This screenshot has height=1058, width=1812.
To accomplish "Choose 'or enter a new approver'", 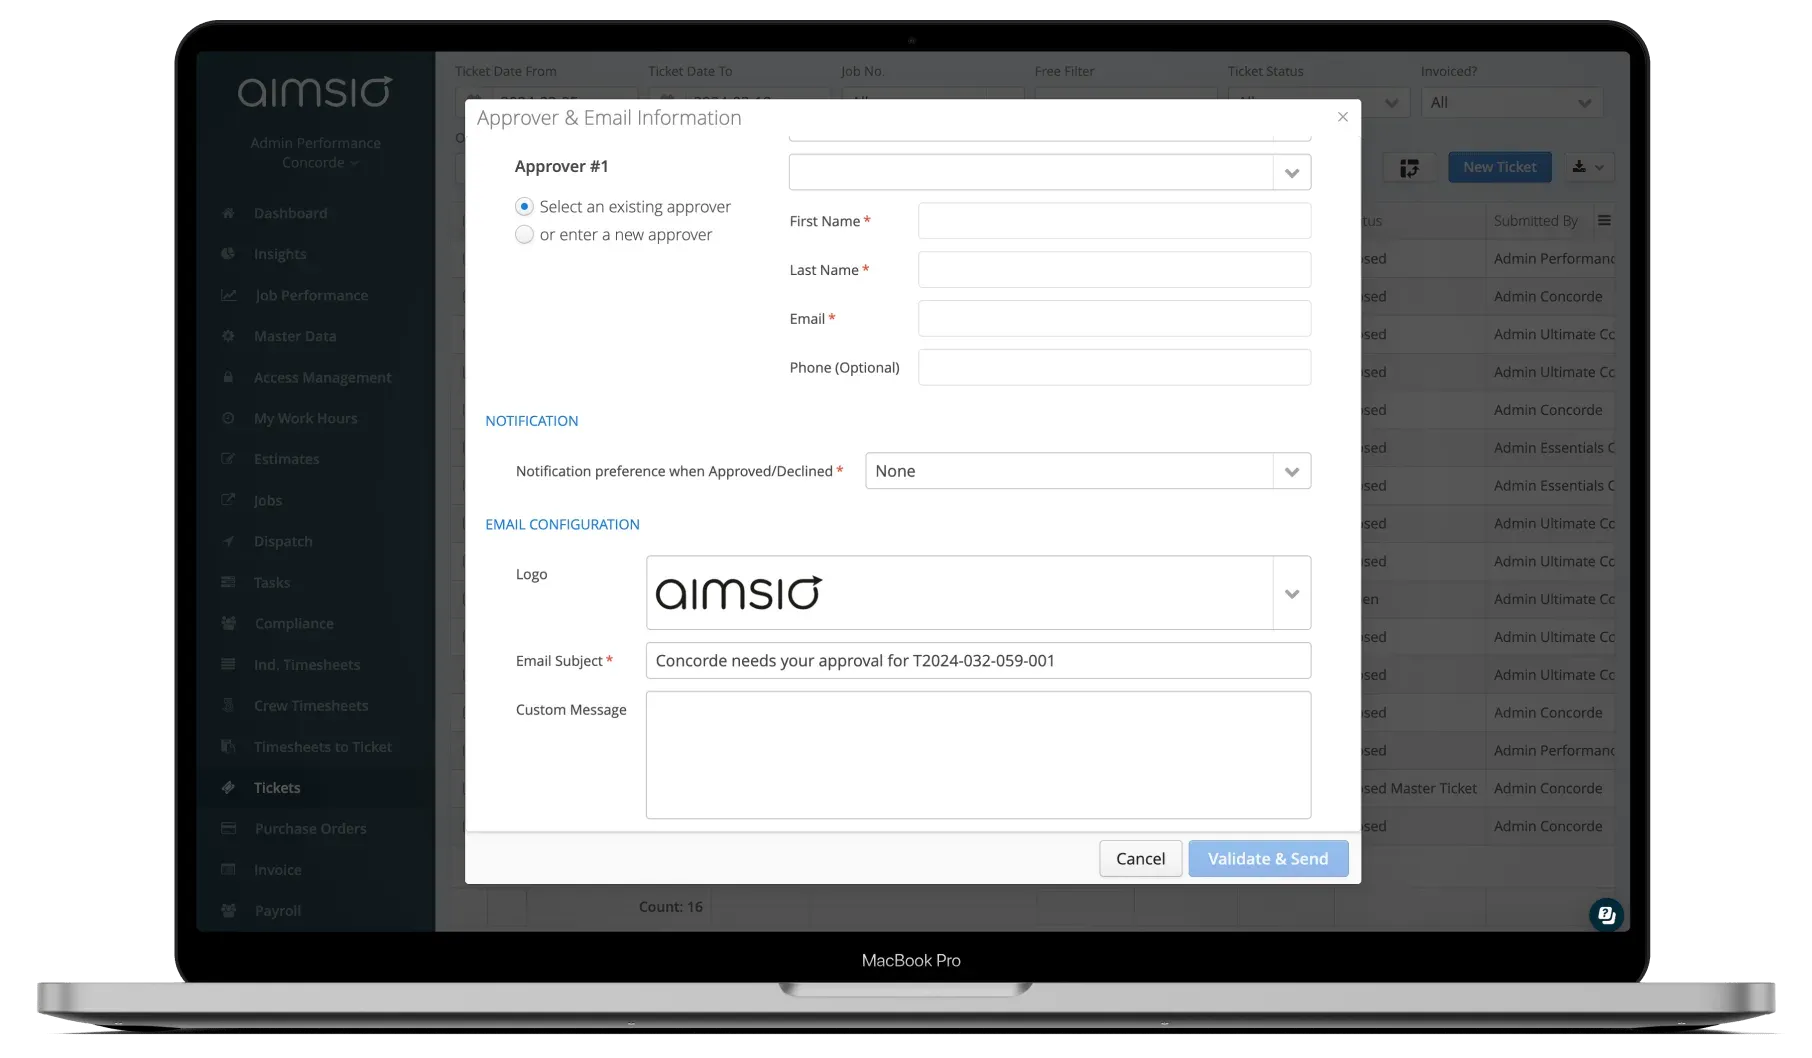I will [x=524, y=234].
